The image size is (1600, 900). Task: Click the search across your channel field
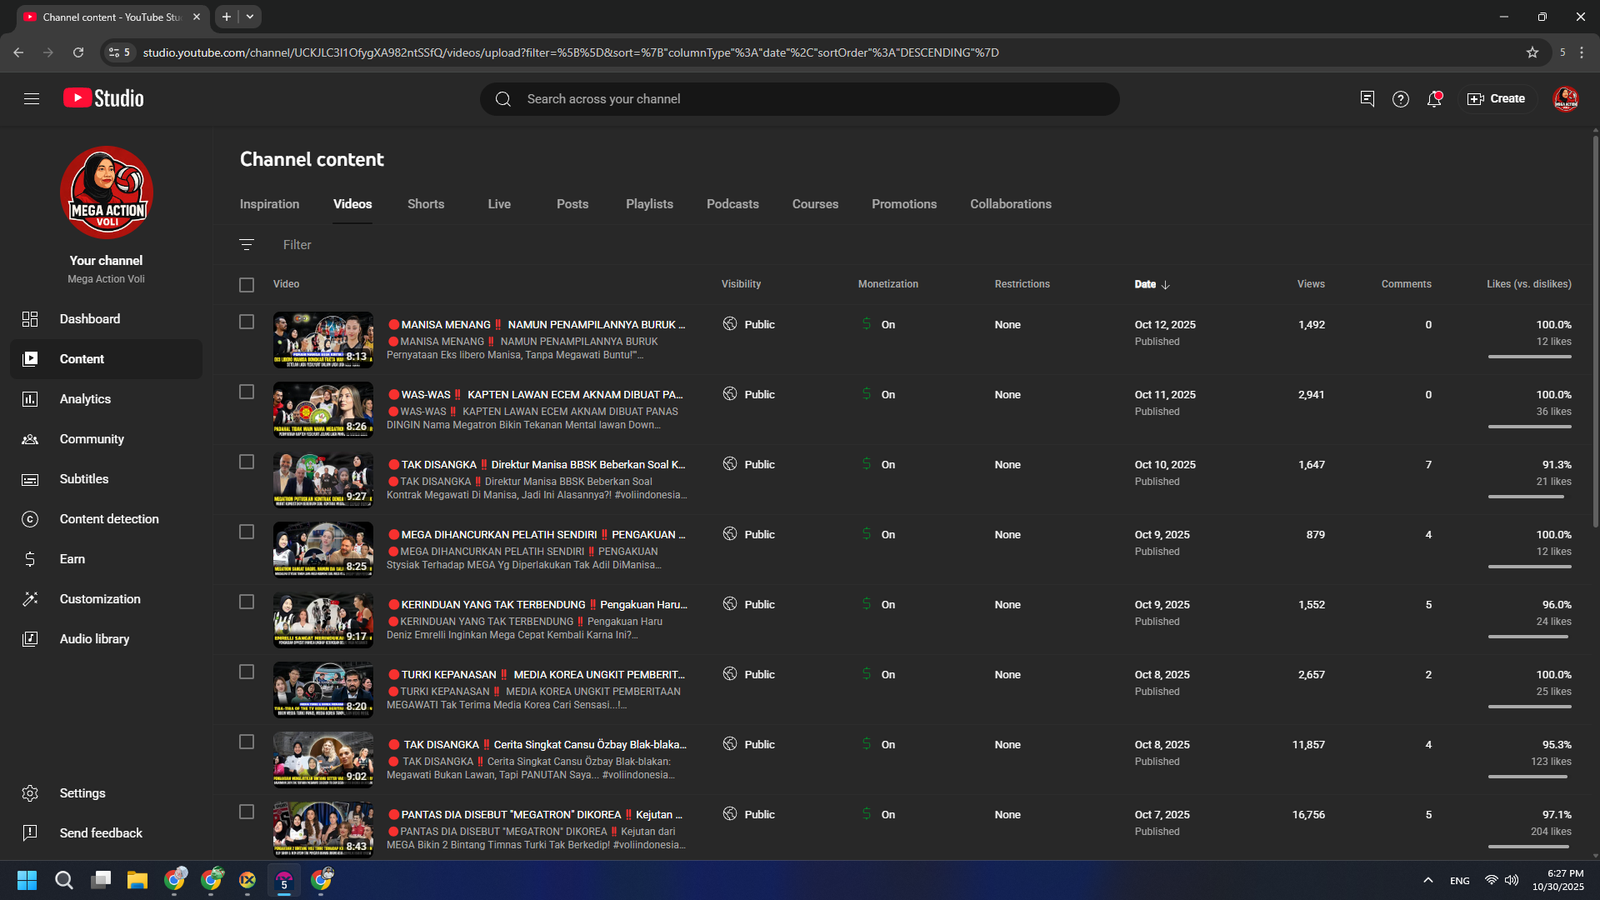(800, 99)
